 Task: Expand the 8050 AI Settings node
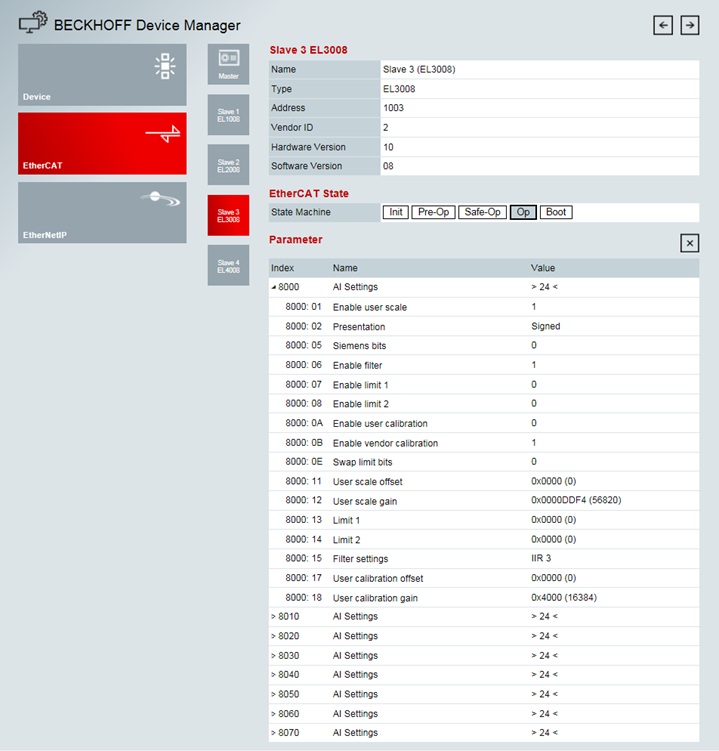click(x=274, y=694)
